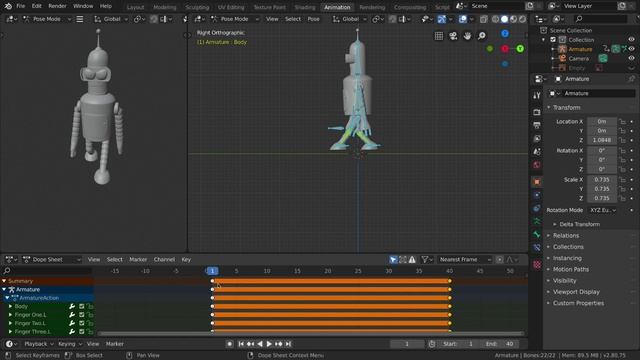Toggle Only Selected filter in dope sheet
This screenshot has height=360, width=640.
(393, 260)
